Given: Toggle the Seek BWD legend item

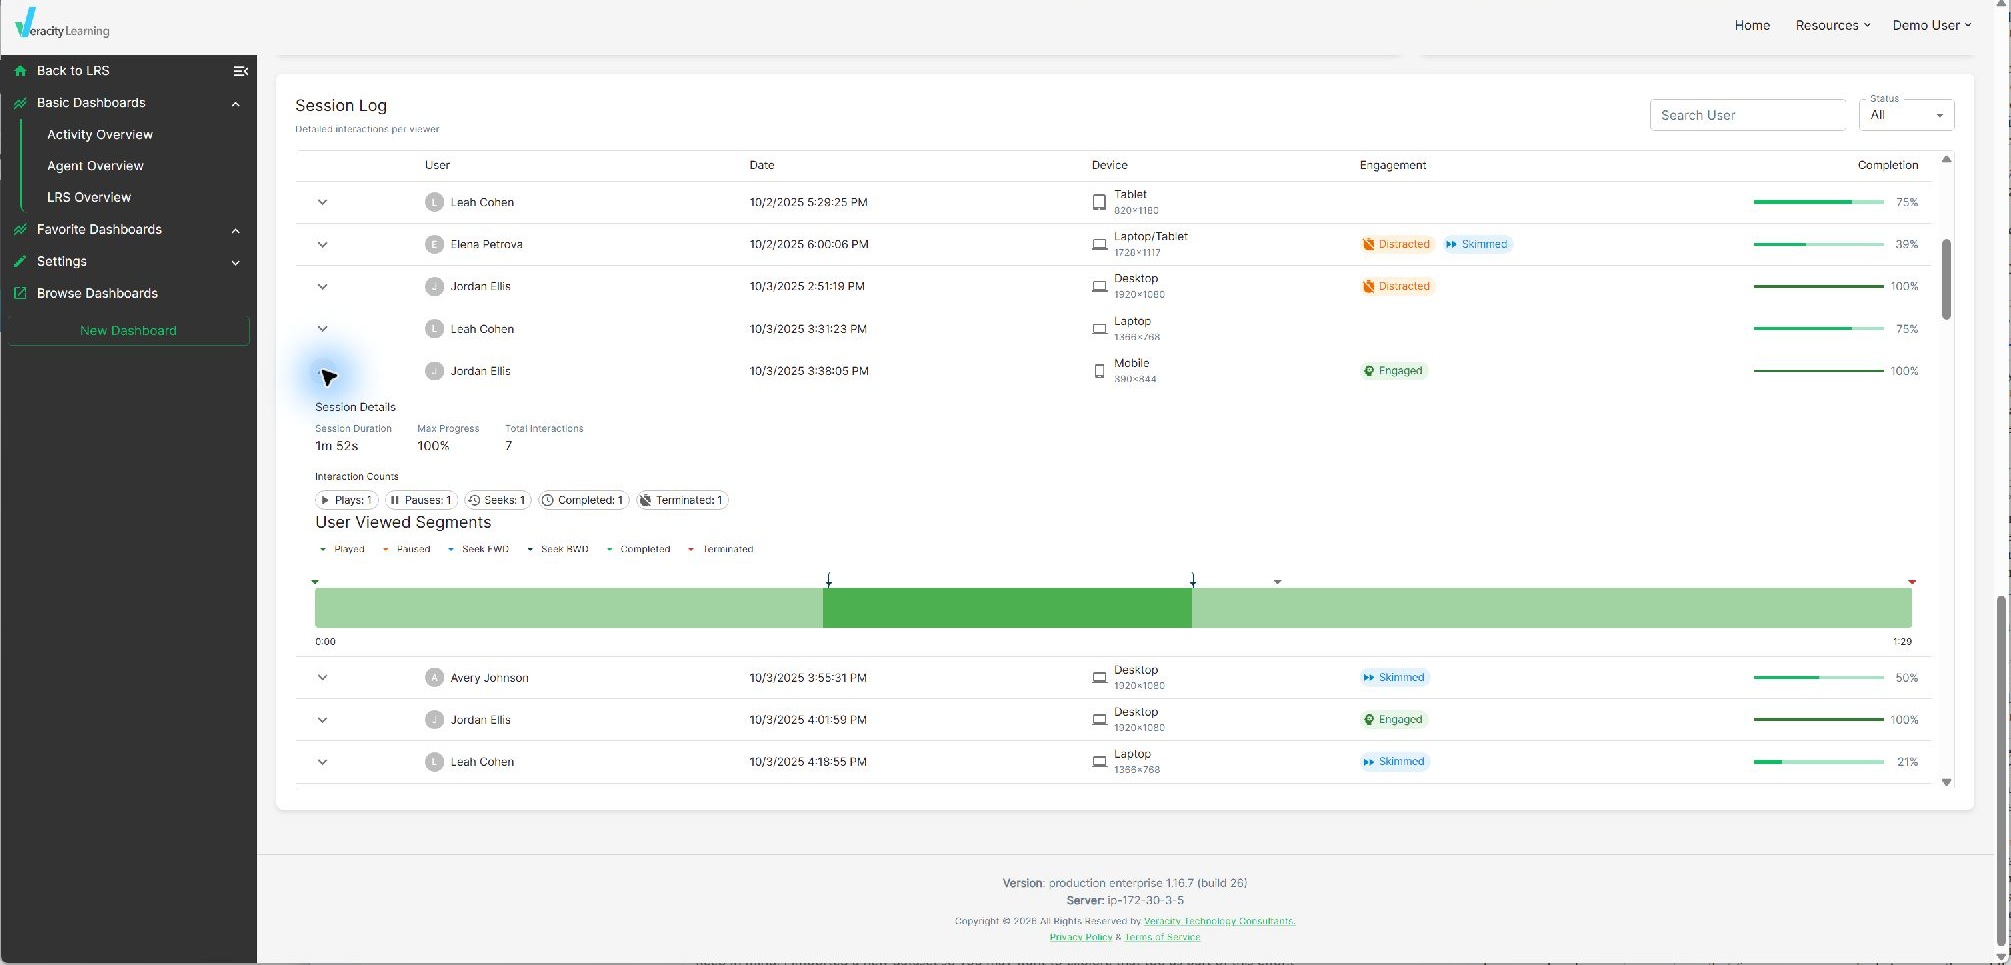Looking at the screenshot, I should coord(558,549).
